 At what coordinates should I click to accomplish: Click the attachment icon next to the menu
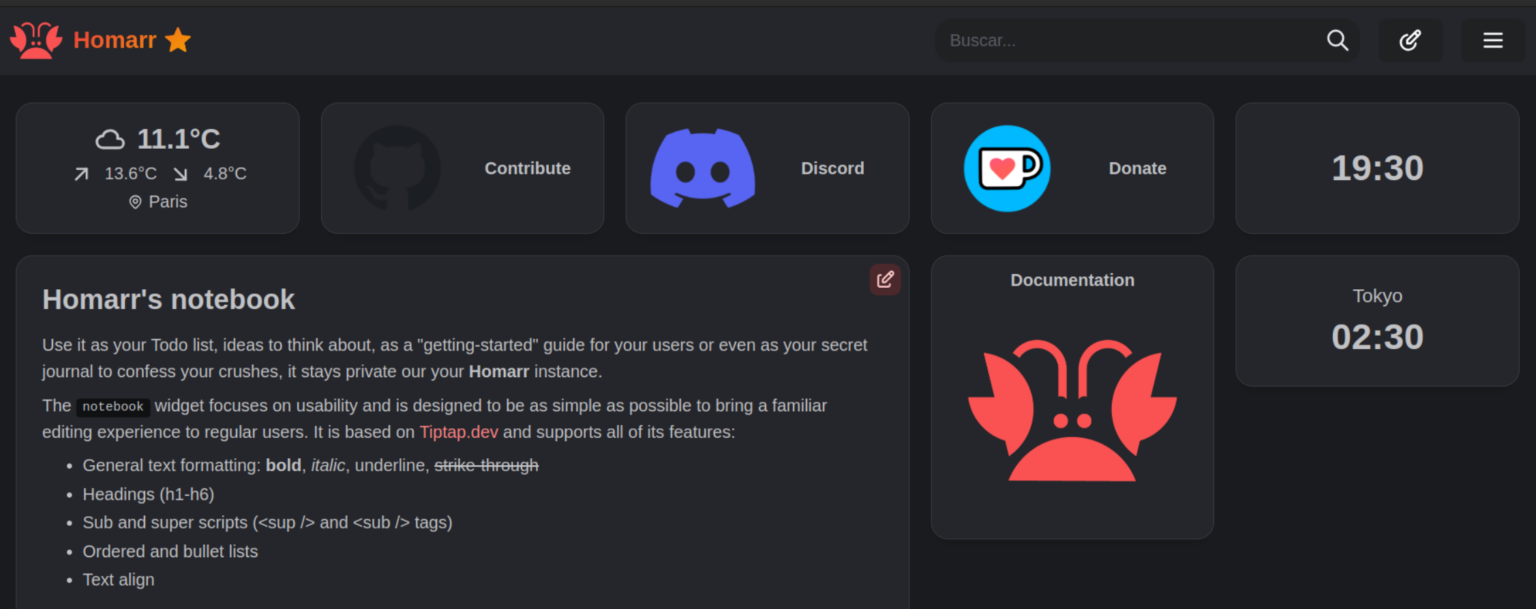click(x=1411, y=40)
